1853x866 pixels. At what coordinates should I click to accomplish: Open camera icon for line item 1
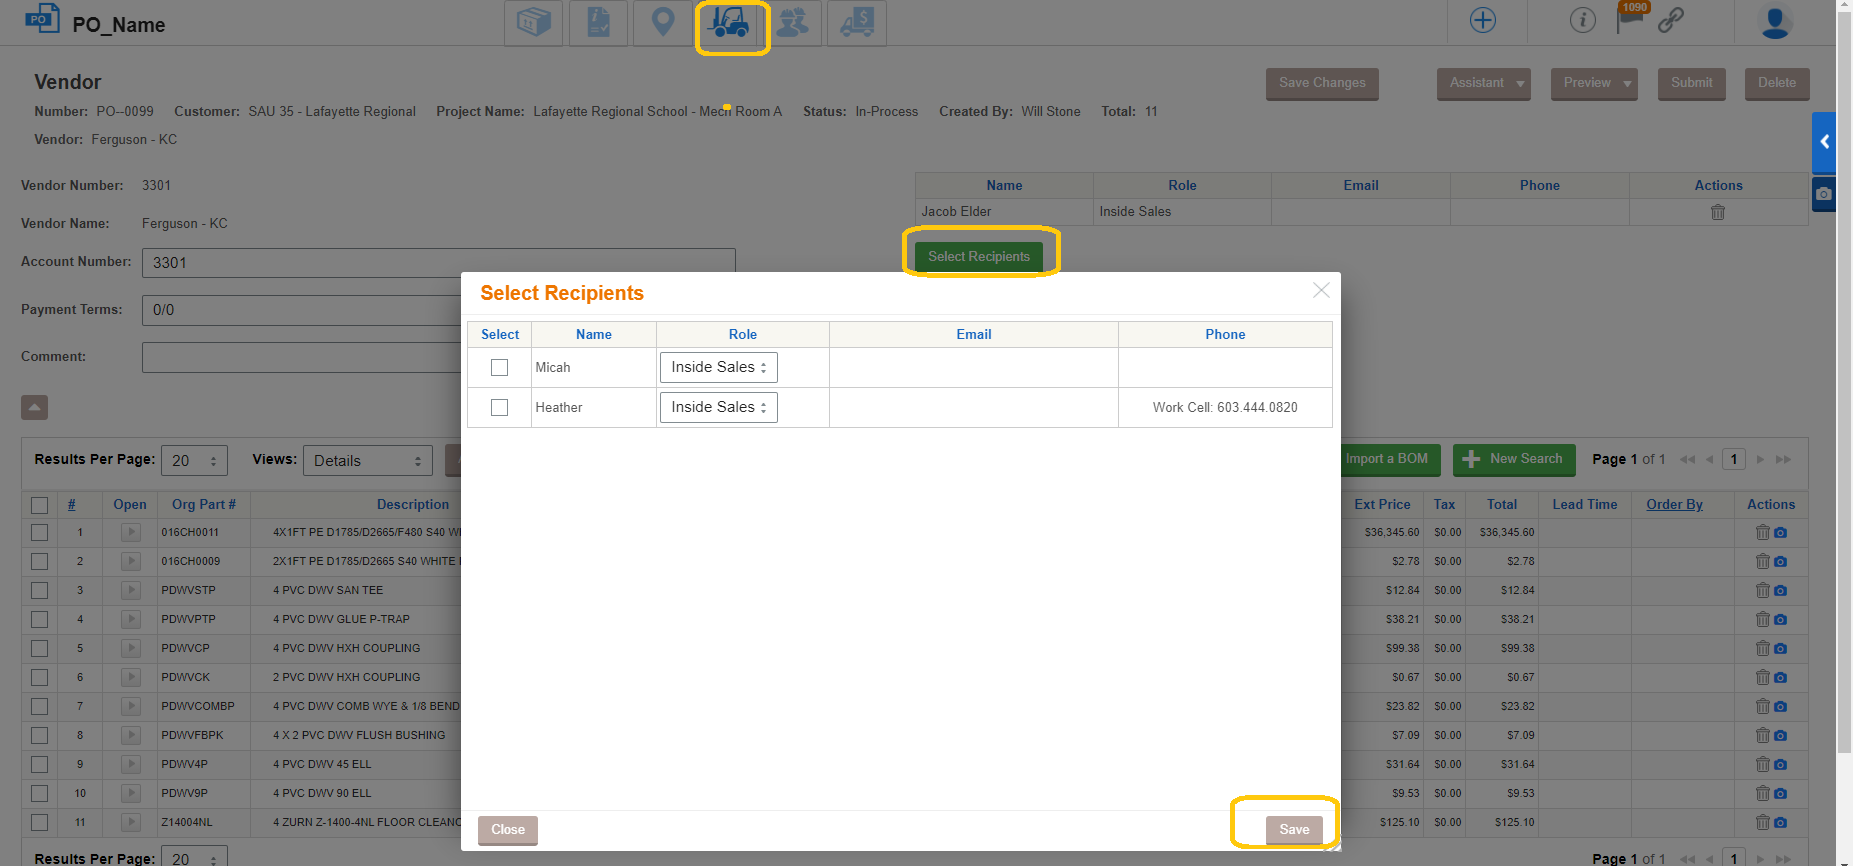click(x=1780, y=533)
